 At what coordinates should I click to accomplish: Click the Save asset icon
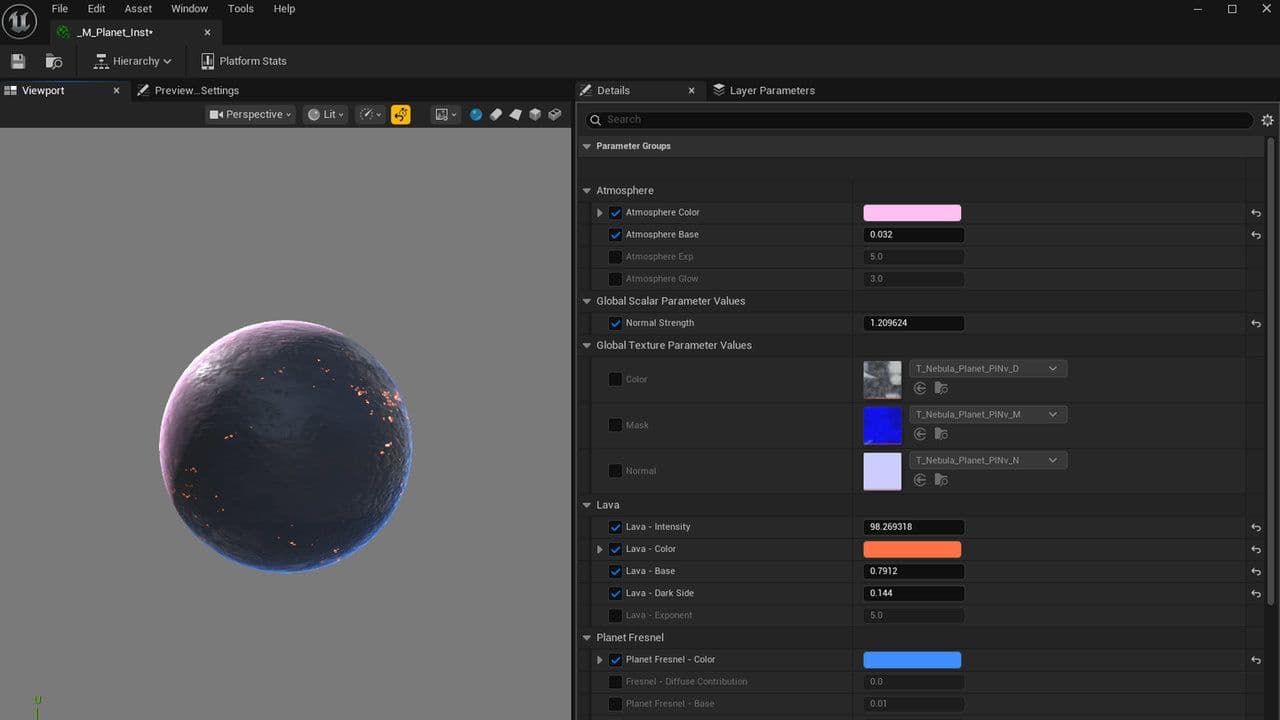point(18,61)
